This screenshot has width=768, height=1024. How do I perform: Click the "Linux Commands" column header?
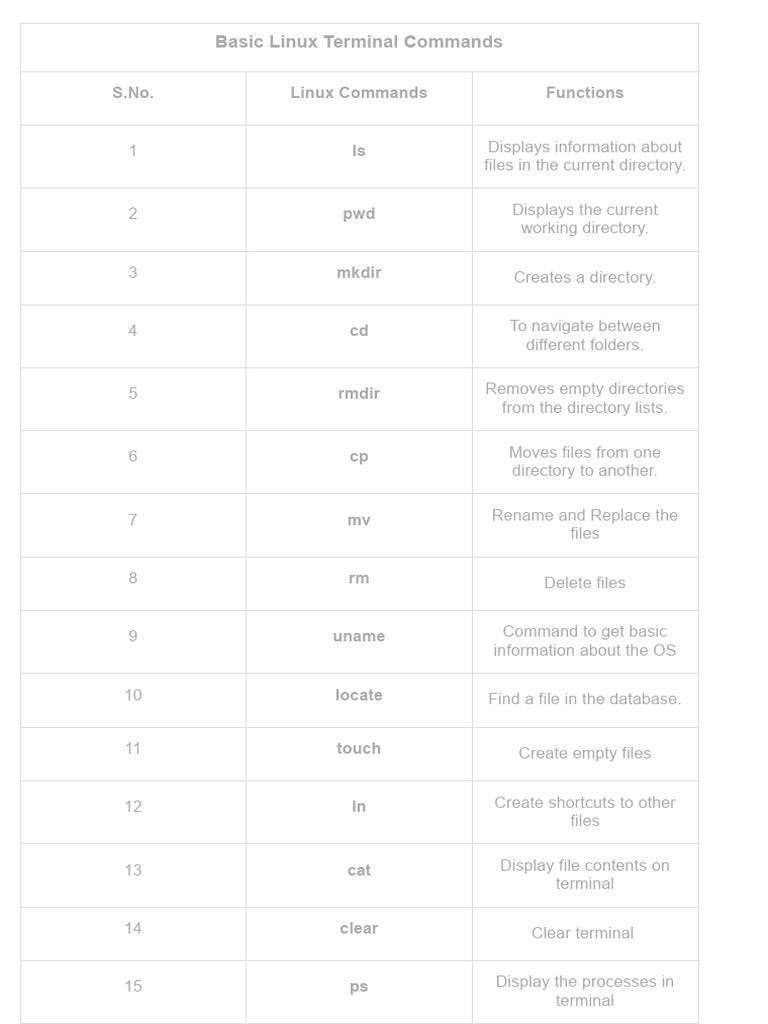(x=359, y=93)
